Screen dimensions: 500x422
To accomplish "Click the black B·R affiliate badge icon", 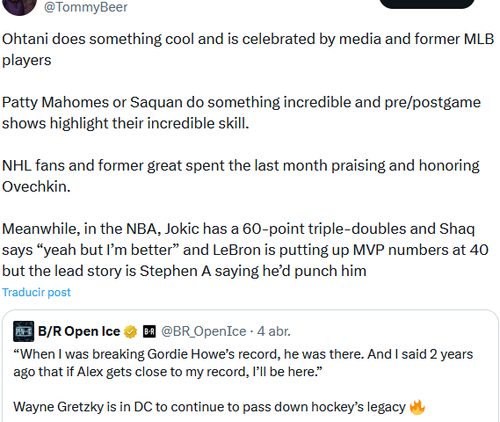I will pos(149,331).
